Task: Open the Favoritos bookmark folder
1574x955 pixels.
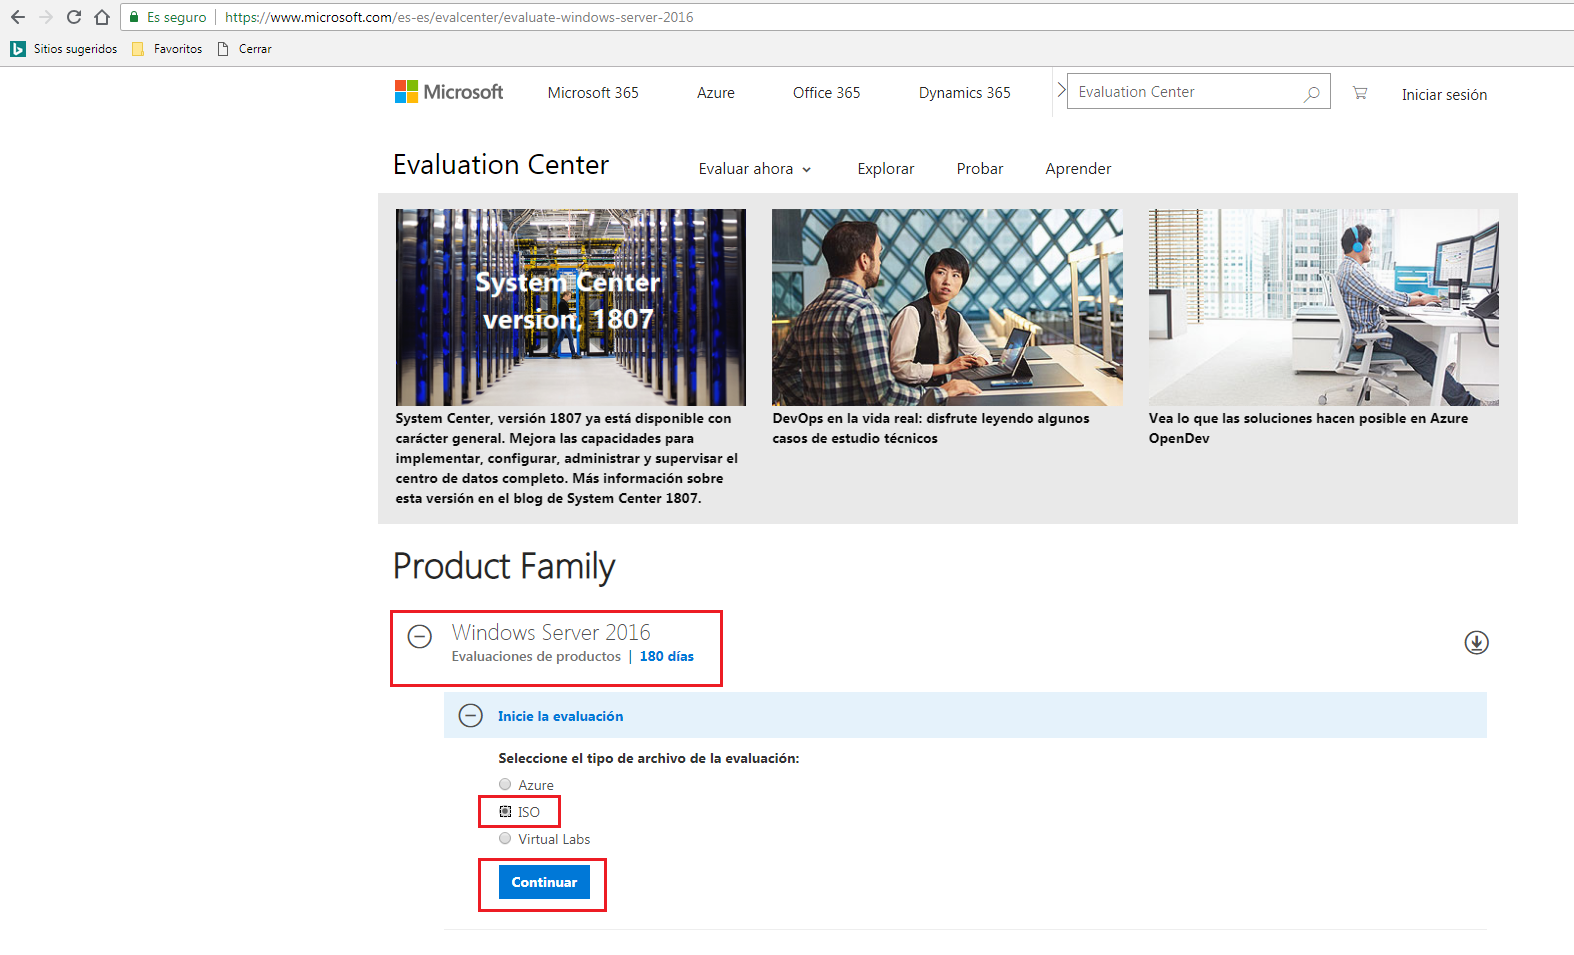Action: point(167,49)
